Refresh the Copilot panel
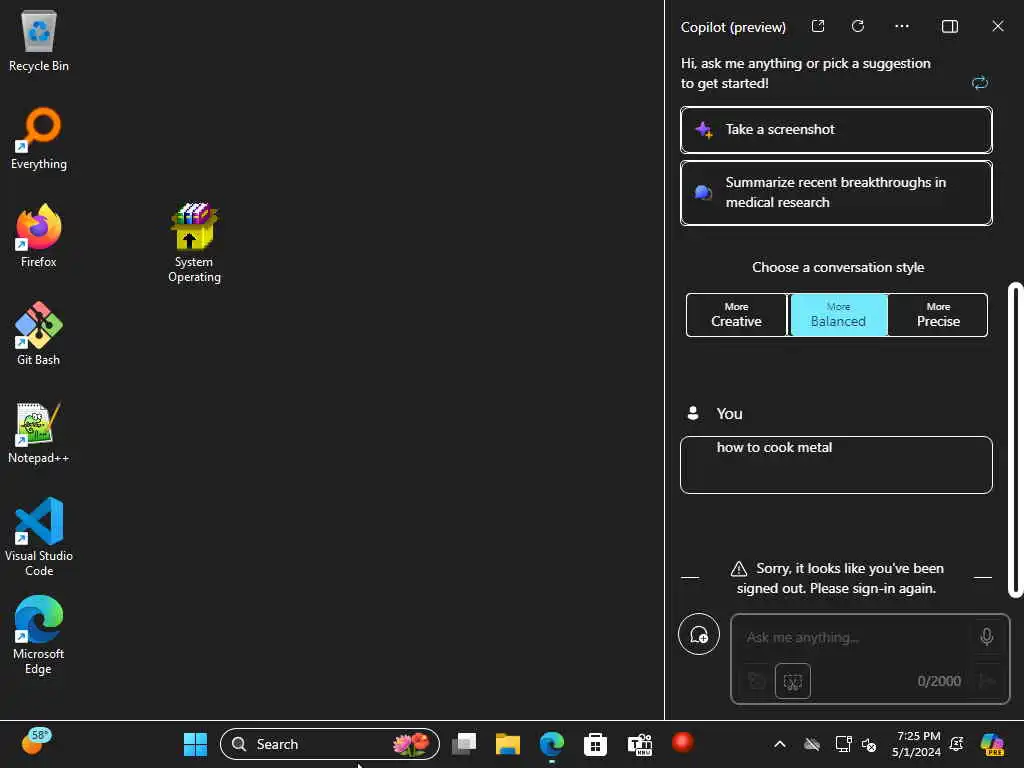1024x768 pixels. click(858, 26)
